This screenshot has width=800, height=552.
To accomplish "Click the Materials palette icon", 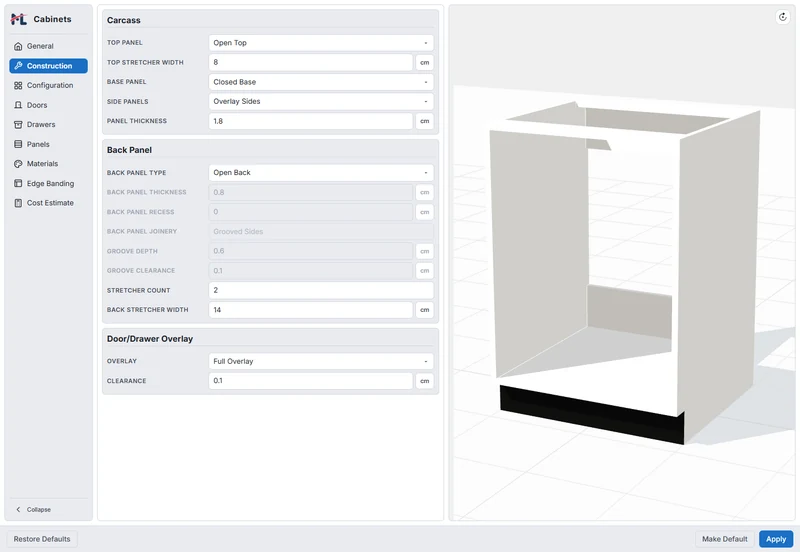I will point(18,164).
